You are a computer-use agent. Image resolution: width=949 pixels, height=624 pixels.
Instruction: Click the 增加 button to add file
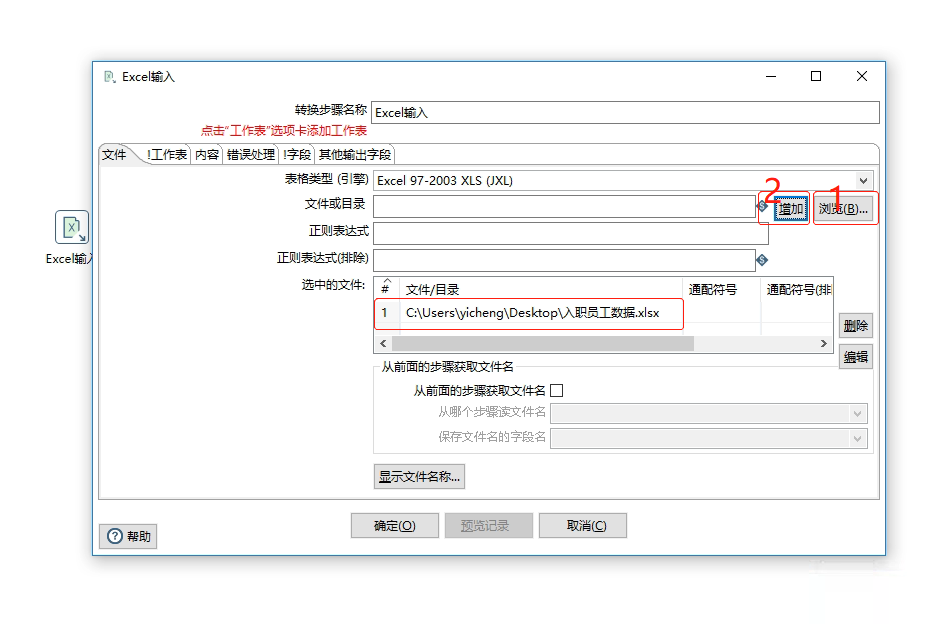[x=792, y=206]
